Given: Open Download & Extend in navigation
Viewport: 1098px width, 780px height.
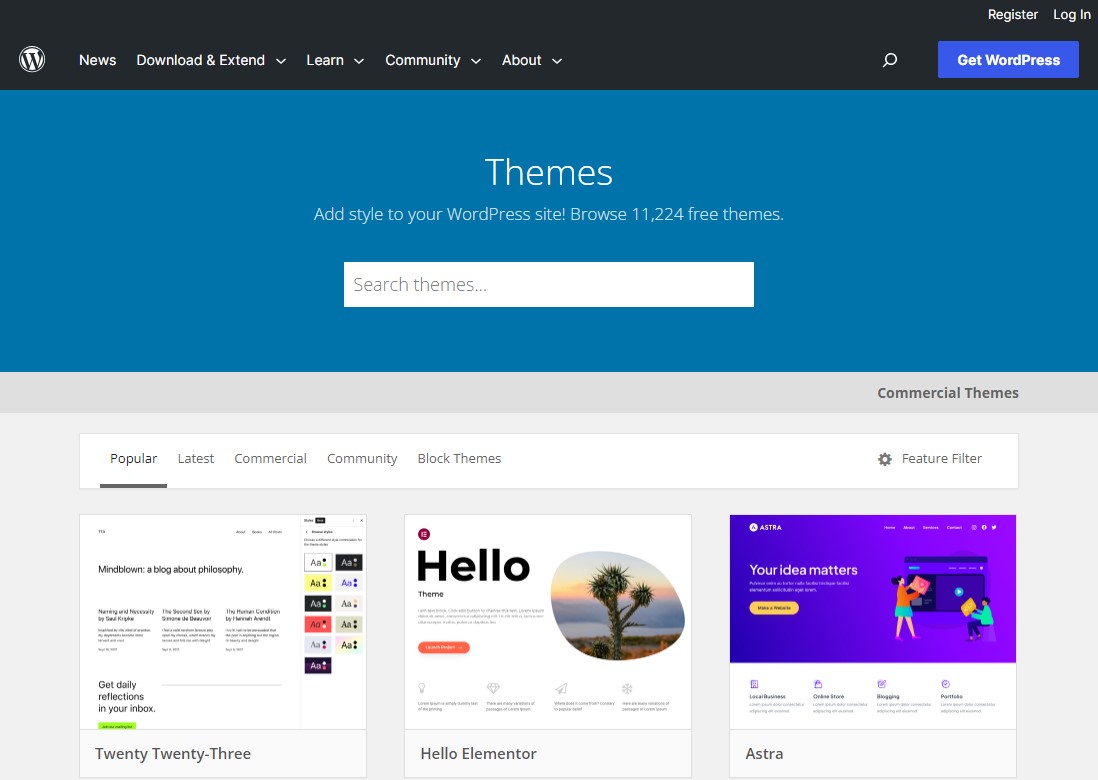Looking at the screenshot, I should click(200, 60).
